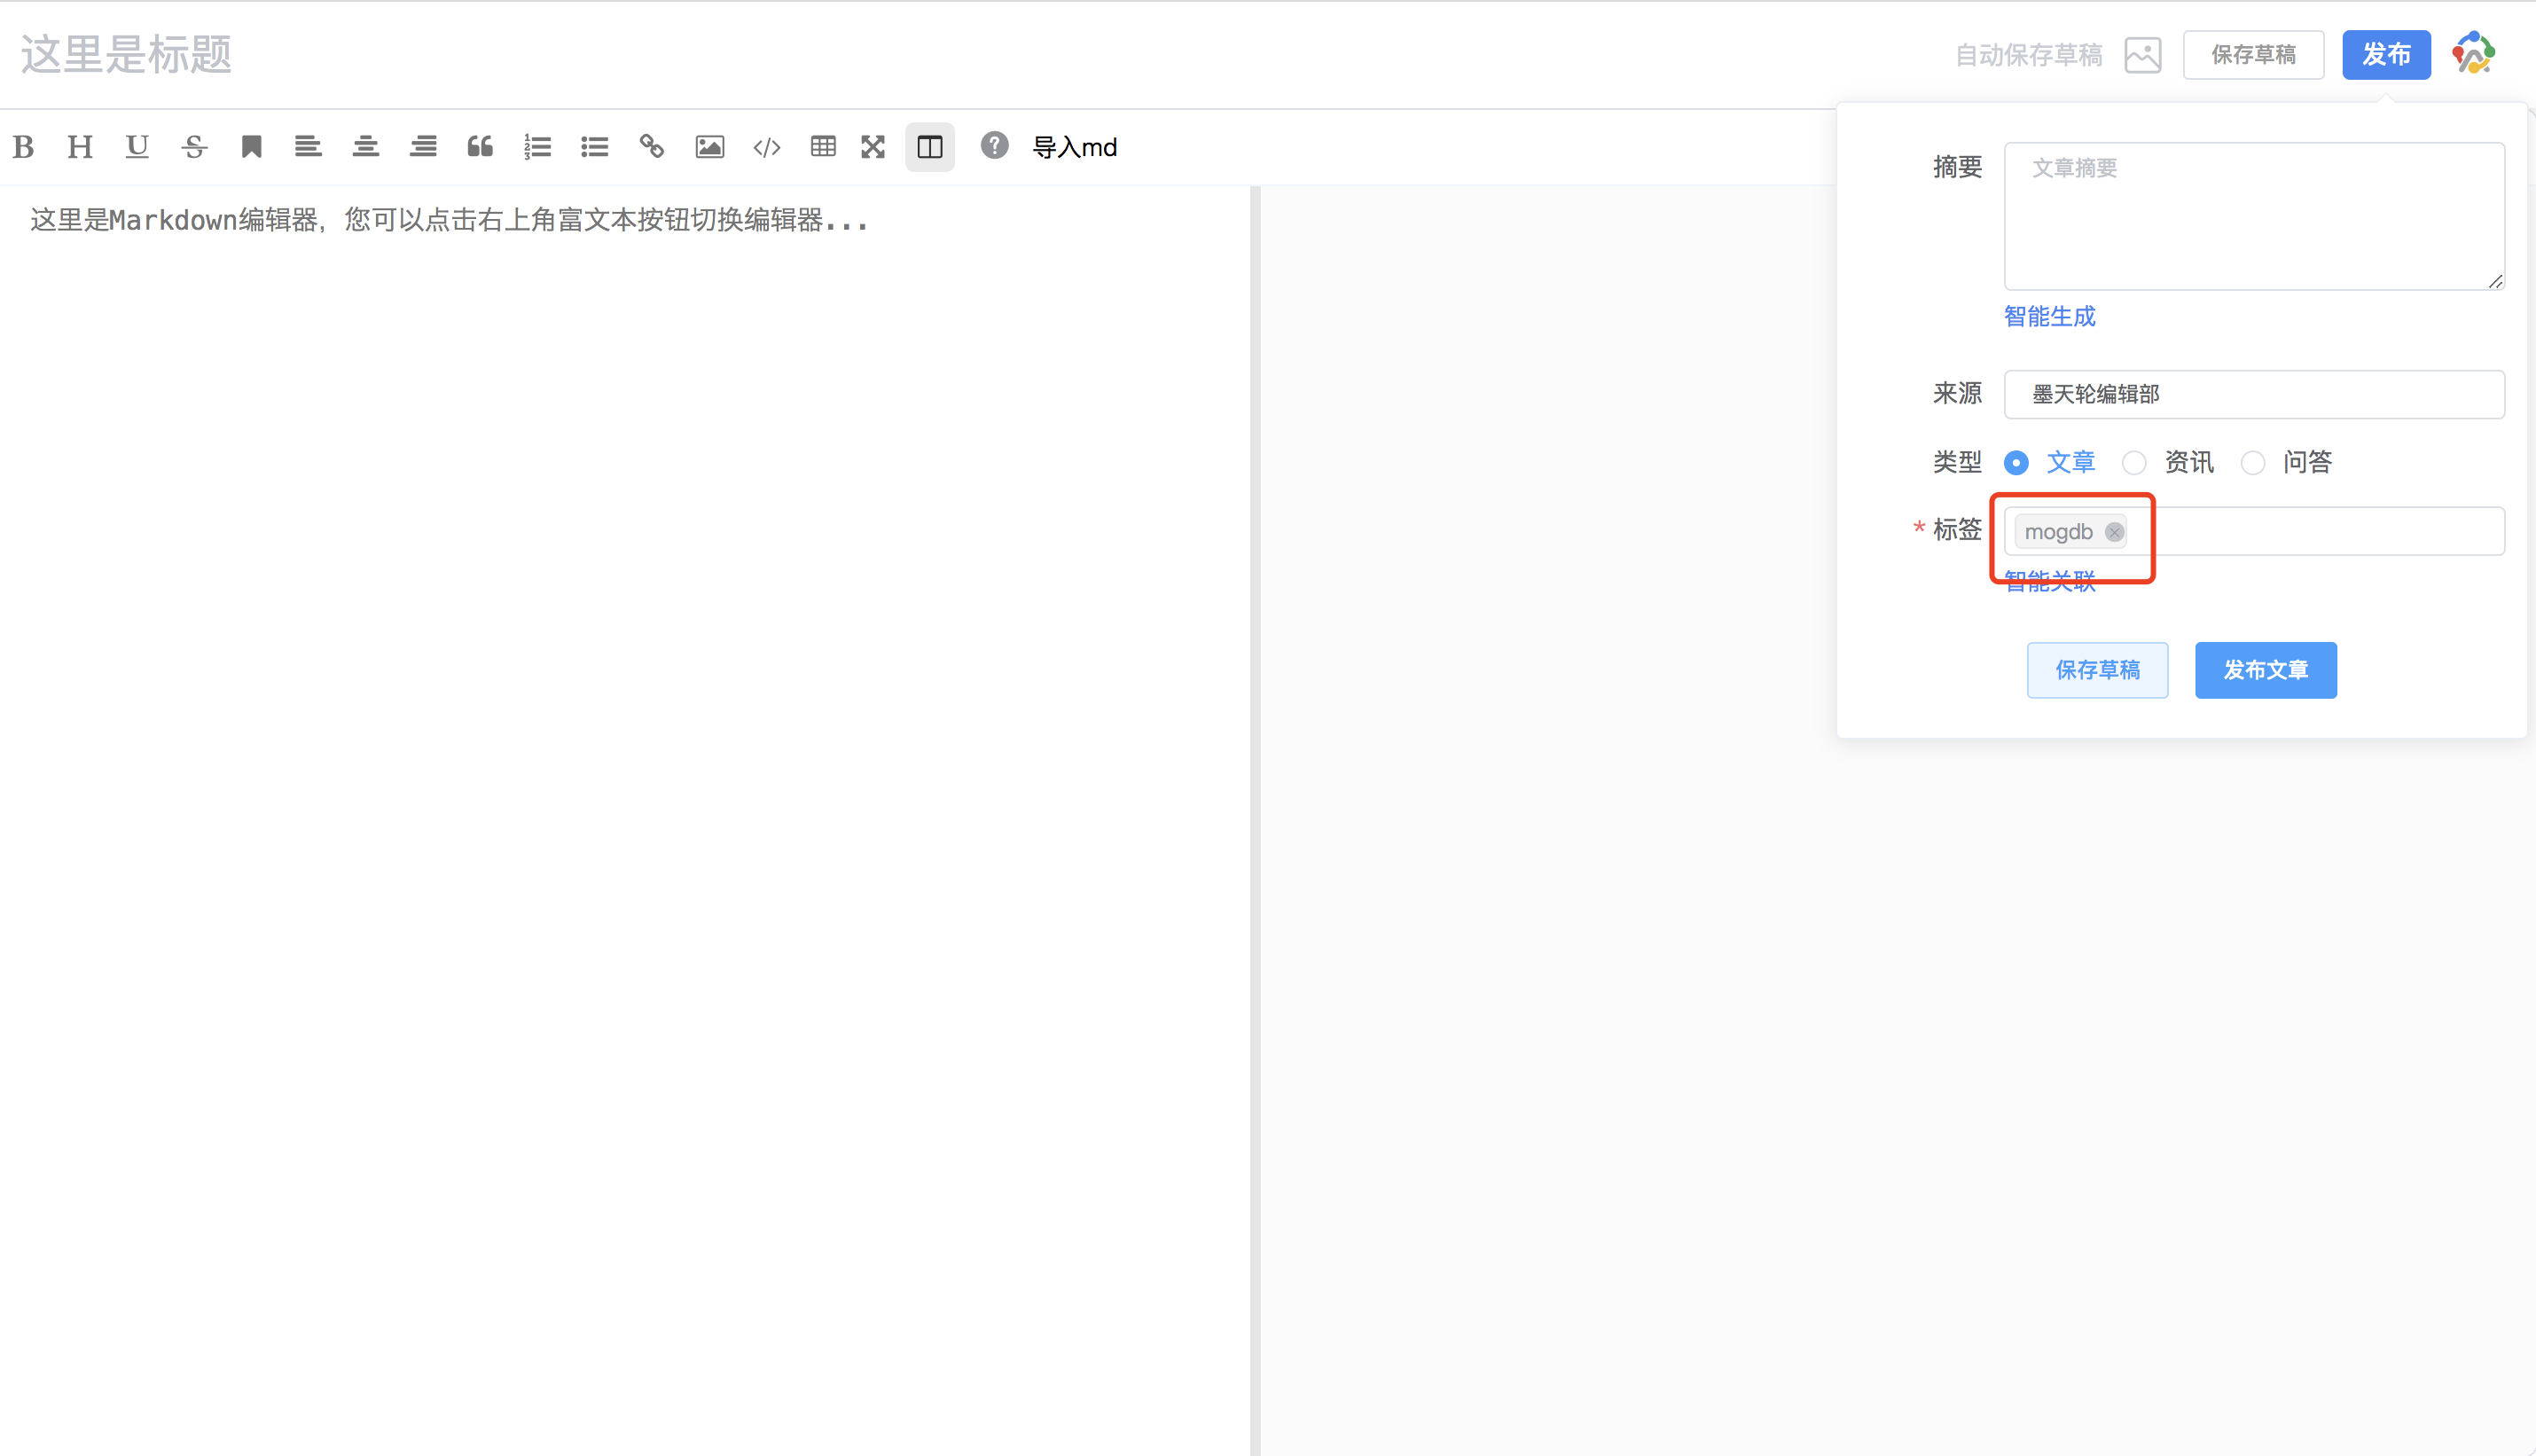
Task: Click 保存草稿 in the publish panel
Action: [2097, 670]
